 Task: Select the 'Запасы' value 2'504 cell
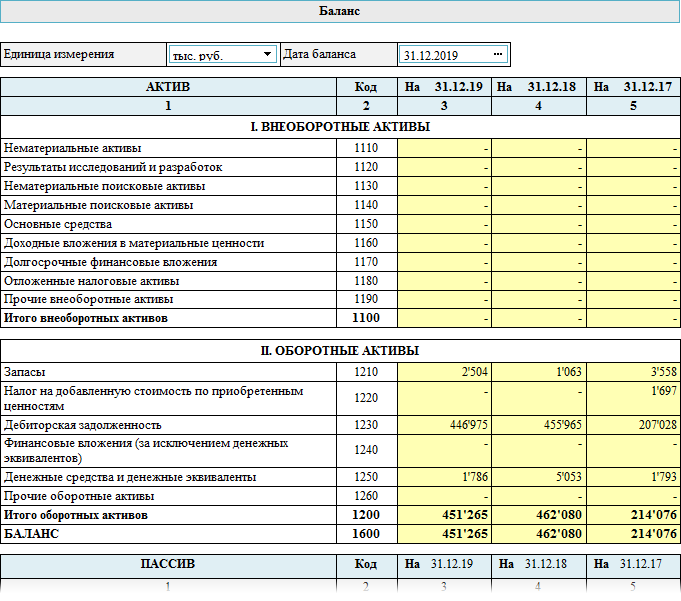(x=444, y=372)
